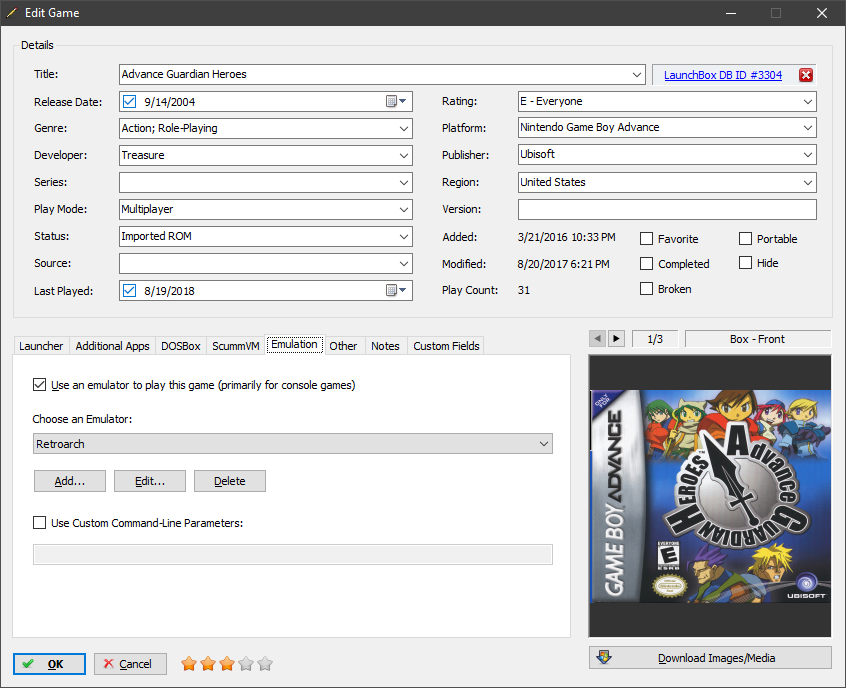Image resolution: width=846 pixels, height=688 pixels.
Task: Open the Last Played calendar picker
Action: [x=397, y=290]
